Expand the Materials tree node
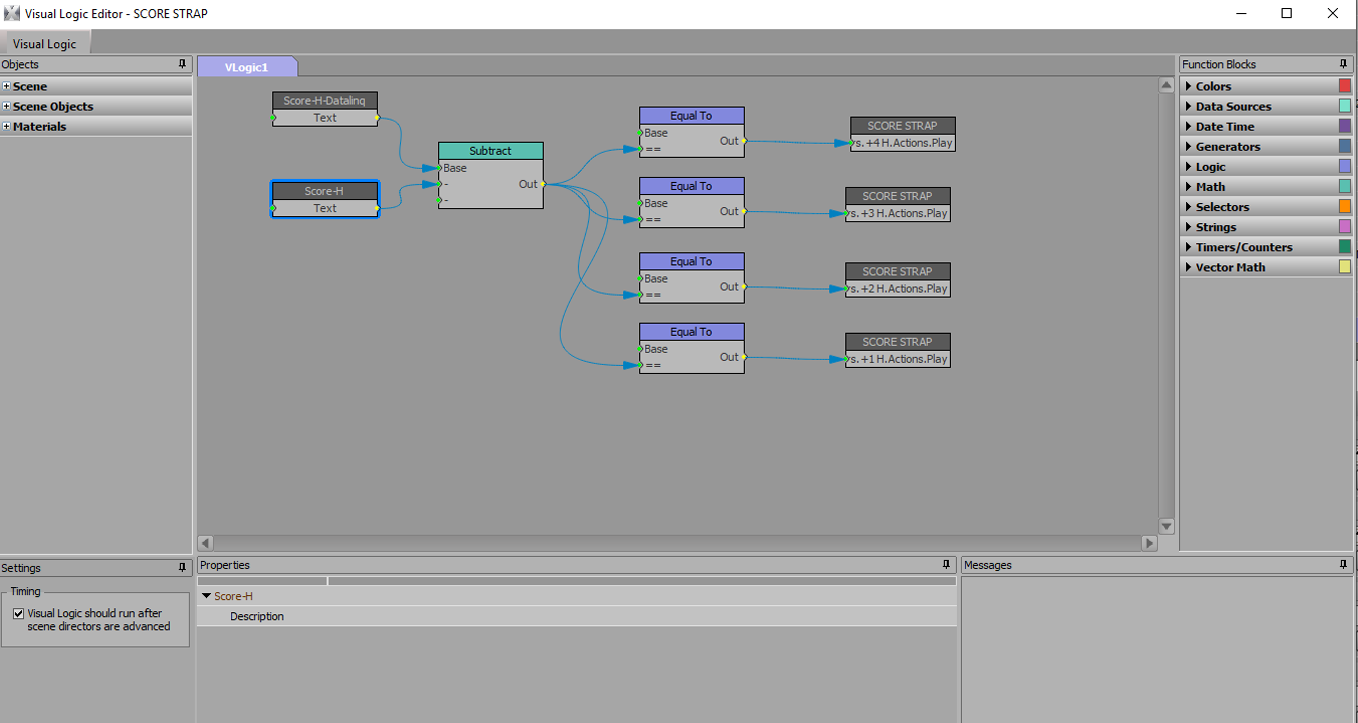The image size is (1358, 723). click(x=6, y=127)
